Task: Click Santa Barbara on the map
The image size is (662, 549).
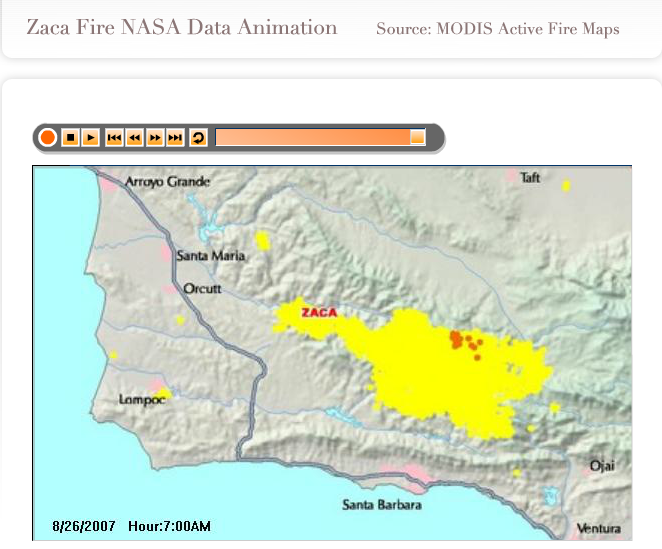Action: click(x=381, y=504)
